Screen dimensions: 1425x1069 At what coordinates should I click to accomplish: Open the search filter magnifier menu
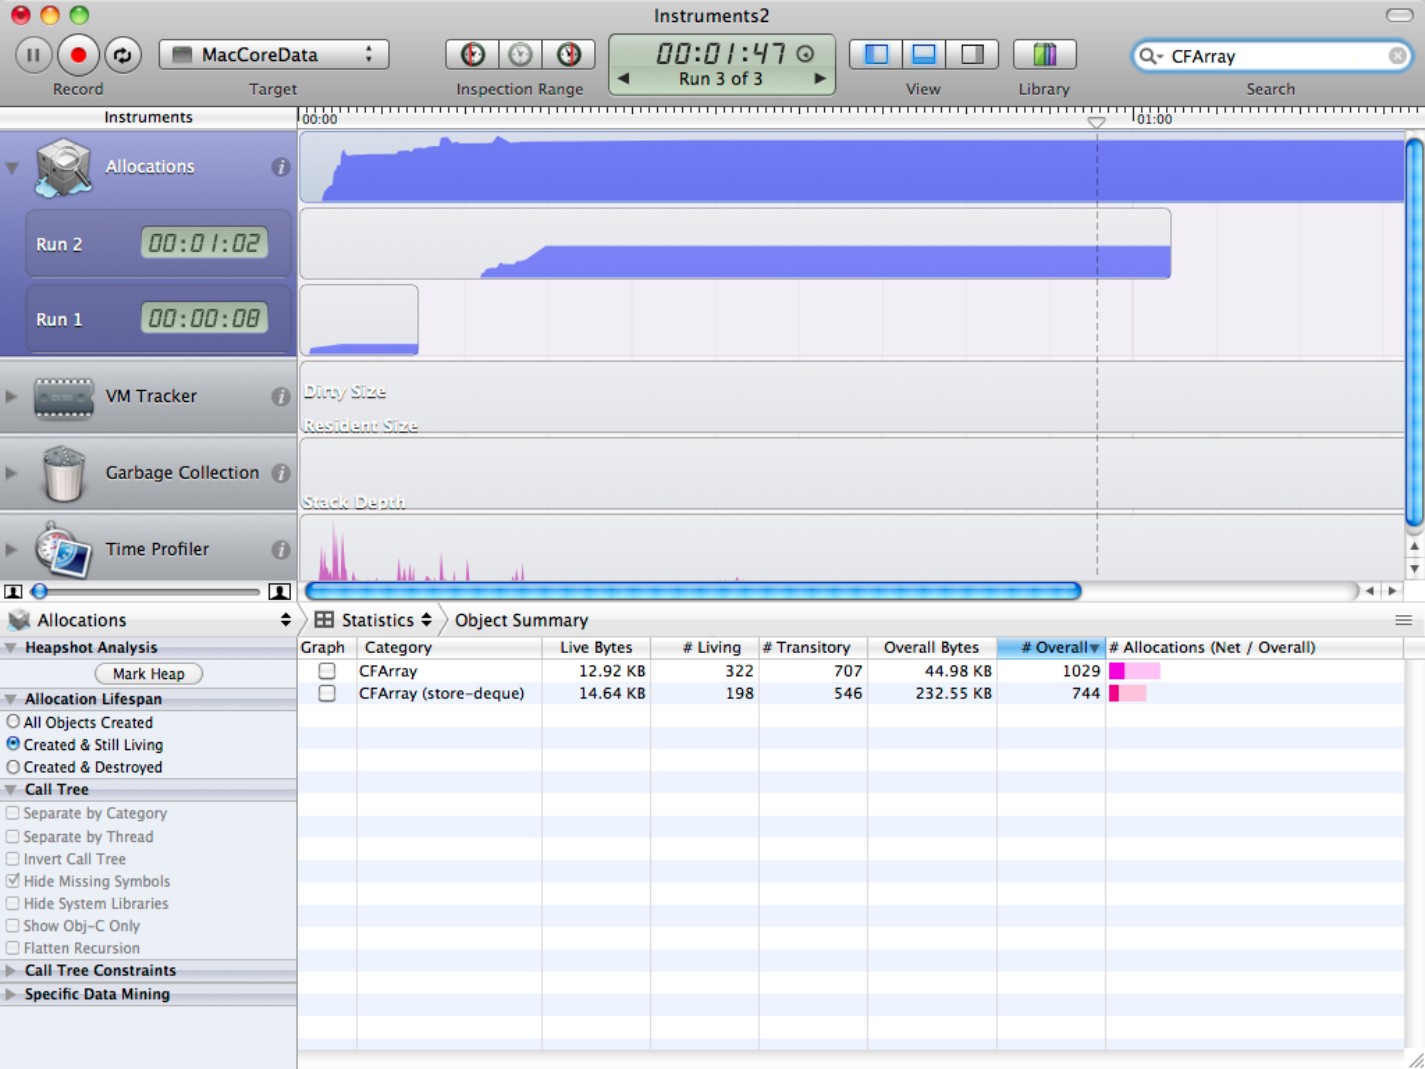click(x=1151, y=56)
